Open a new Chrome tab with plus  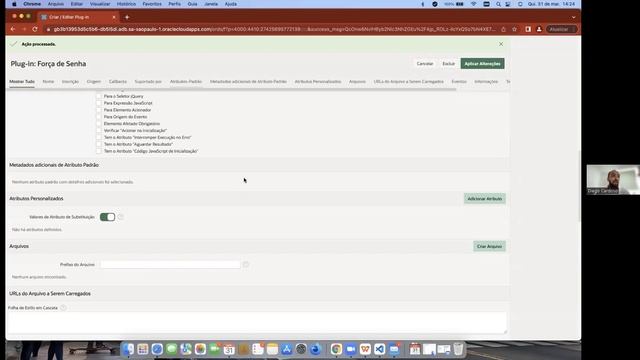coord(127,17)
